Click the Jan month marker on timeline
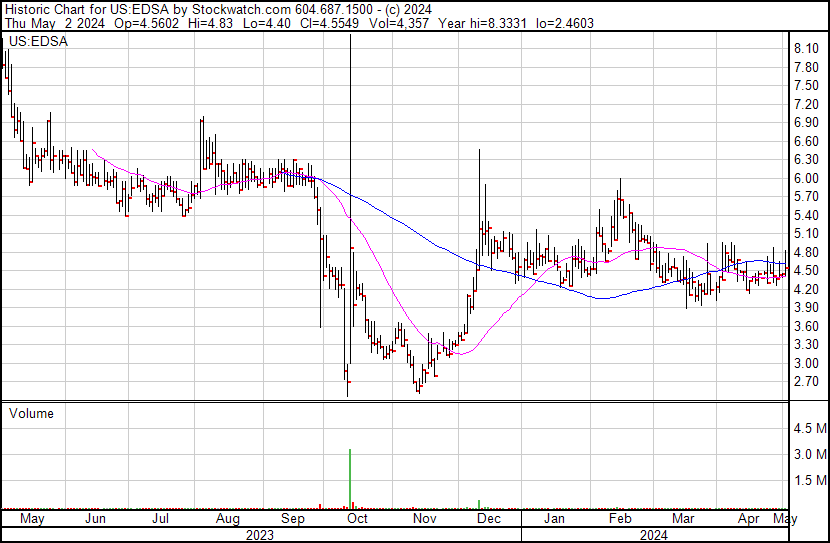This screenshot has width=830, height=543. click(554, 519)
